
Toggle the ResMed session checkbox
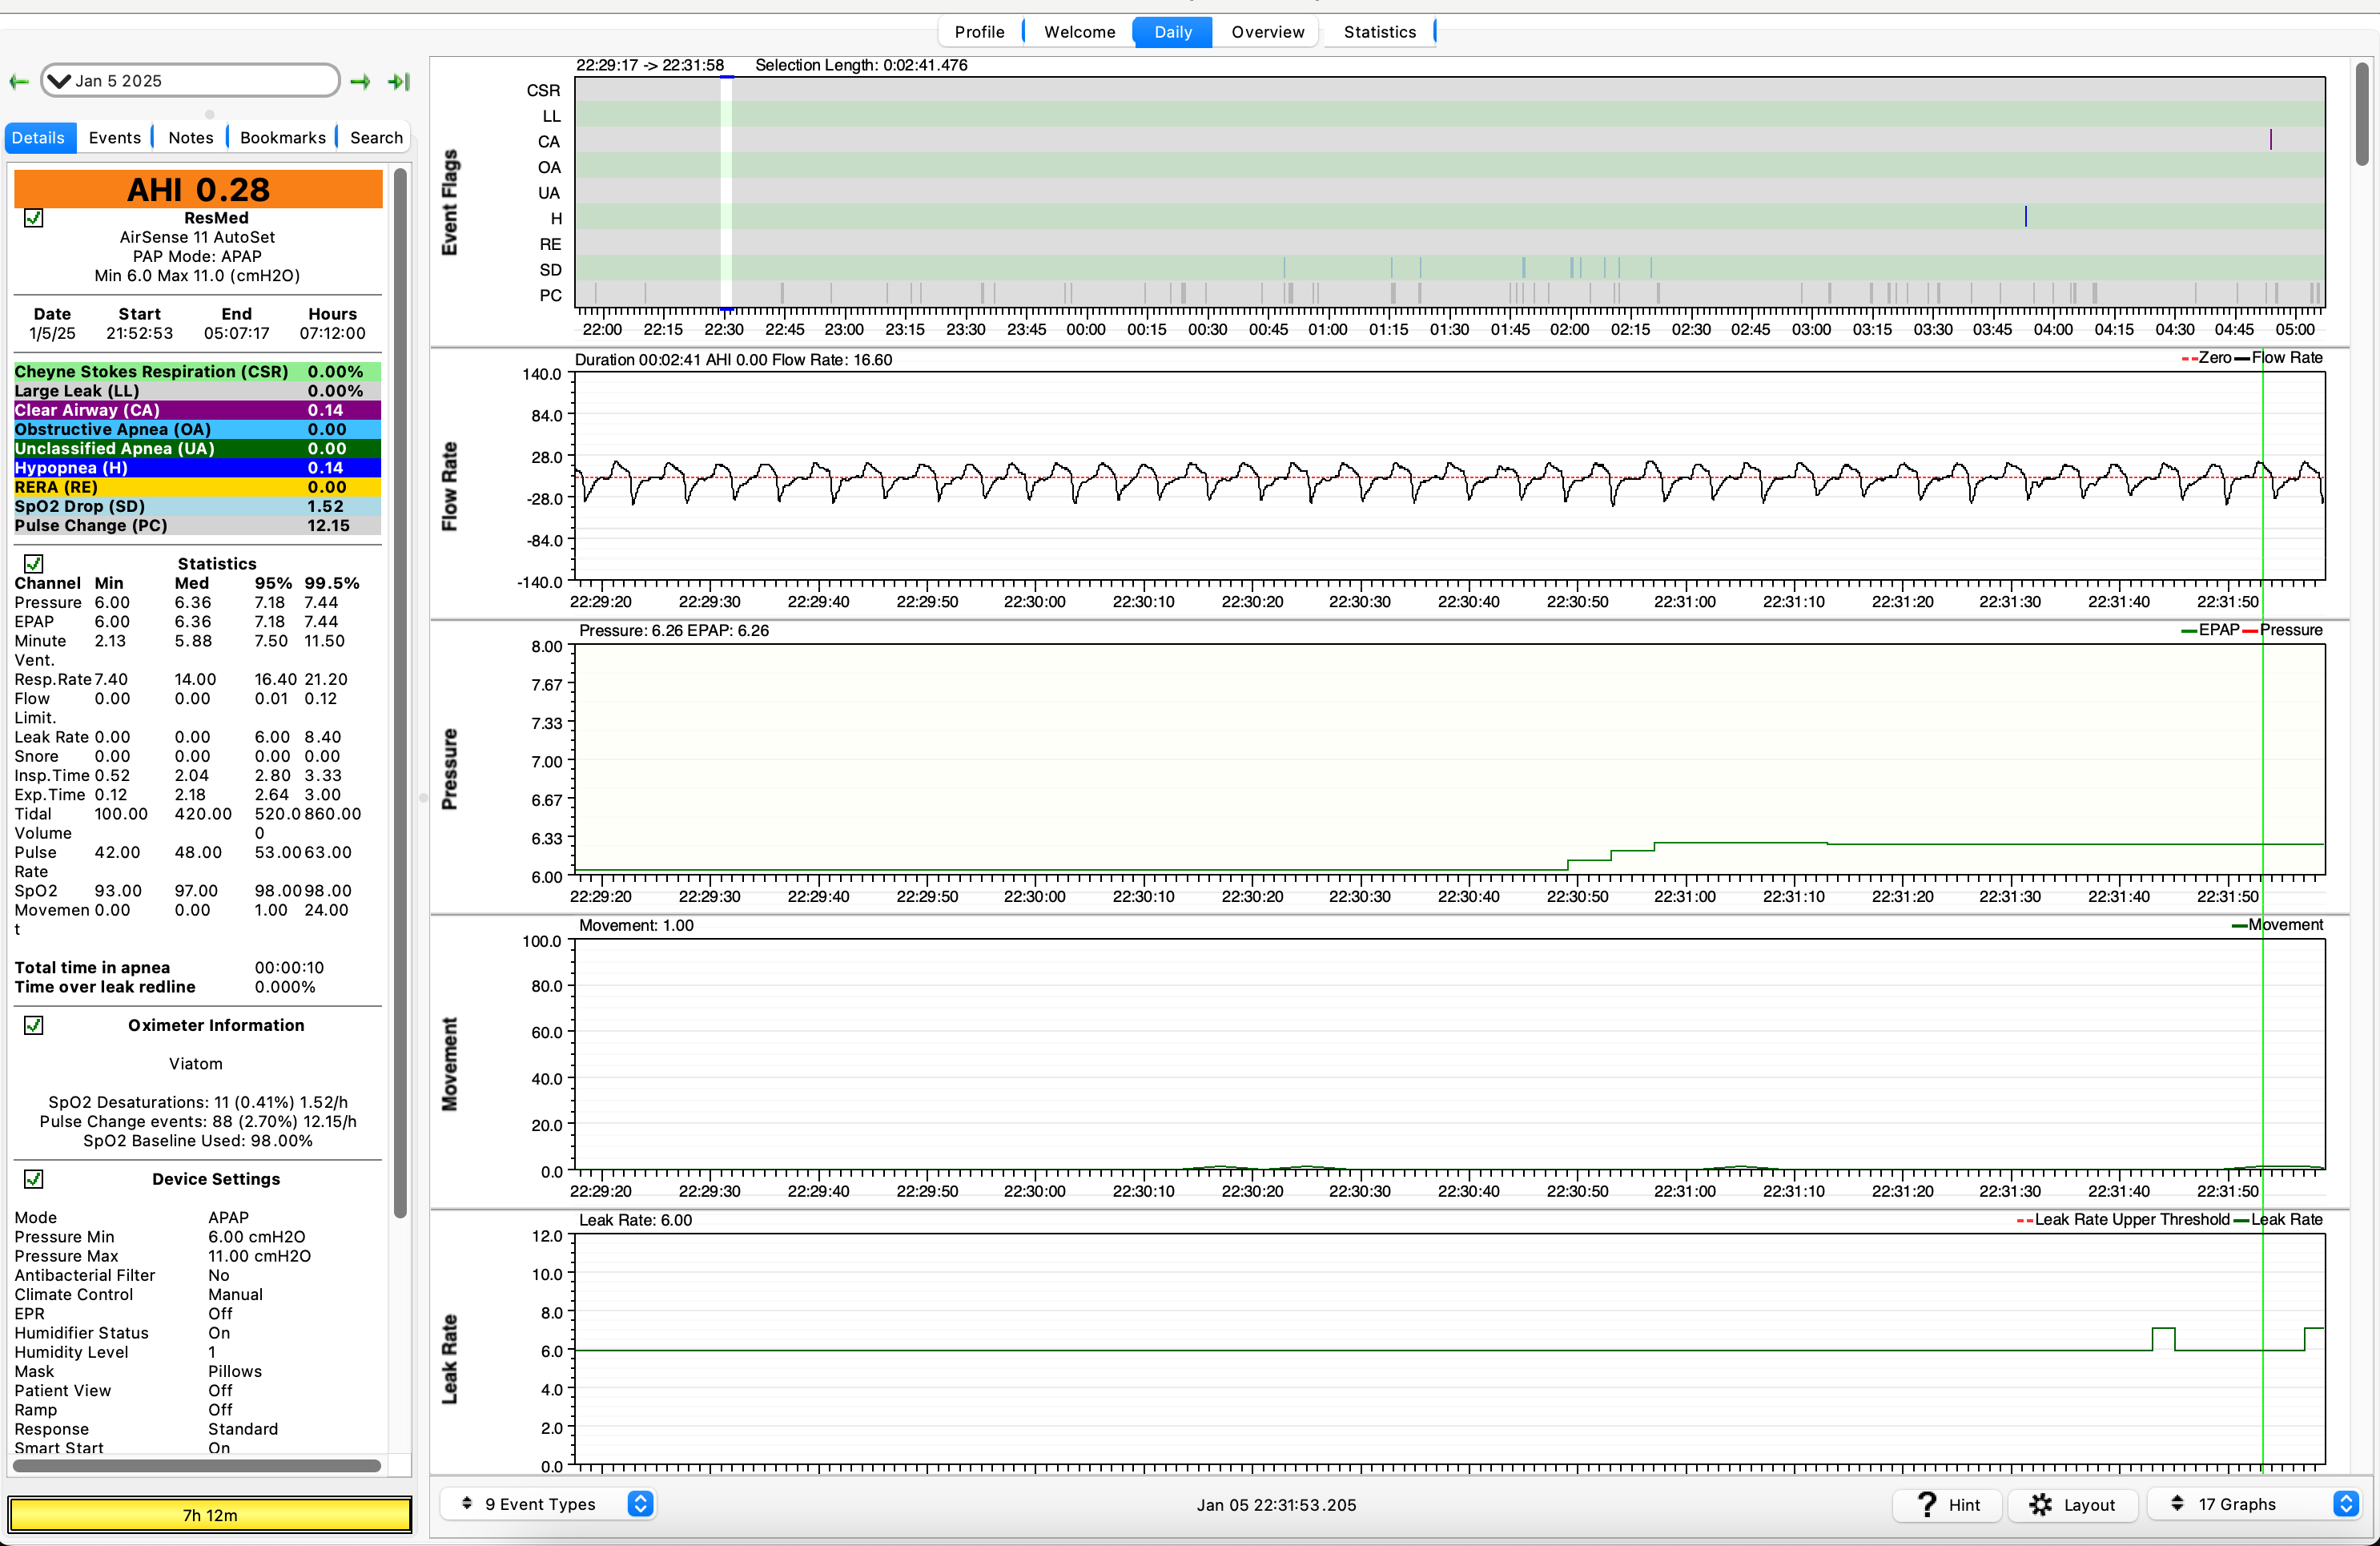[34, 218]
